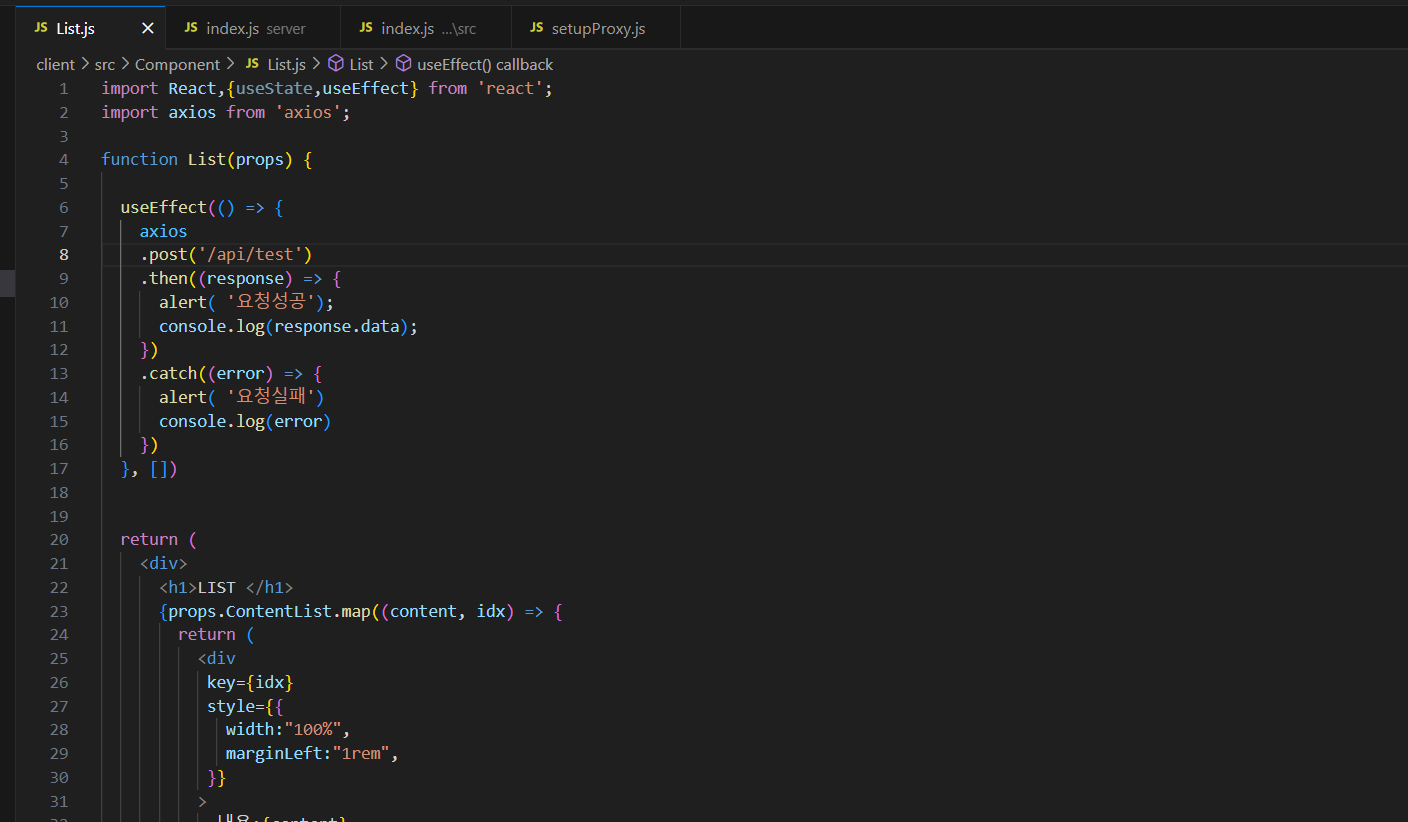Select line number 23 in the gutter
This screenshot has width=1408, height=822.
tap(59, 611)
